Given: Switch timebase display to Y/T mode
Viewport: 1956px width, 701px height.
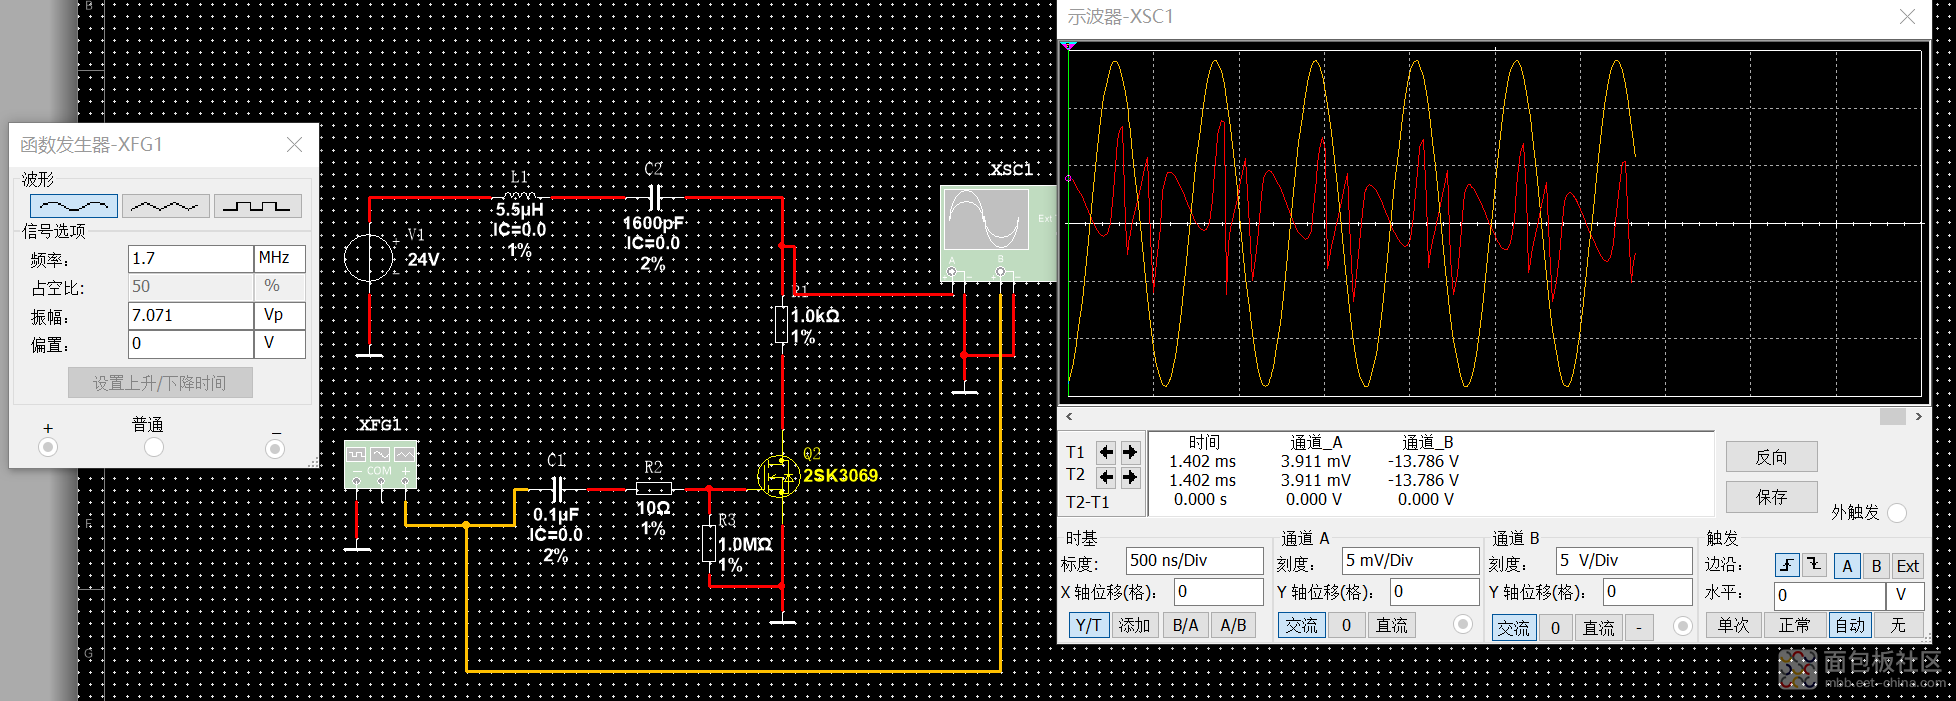Looking at the screenshot, I should coord(1087,625).
